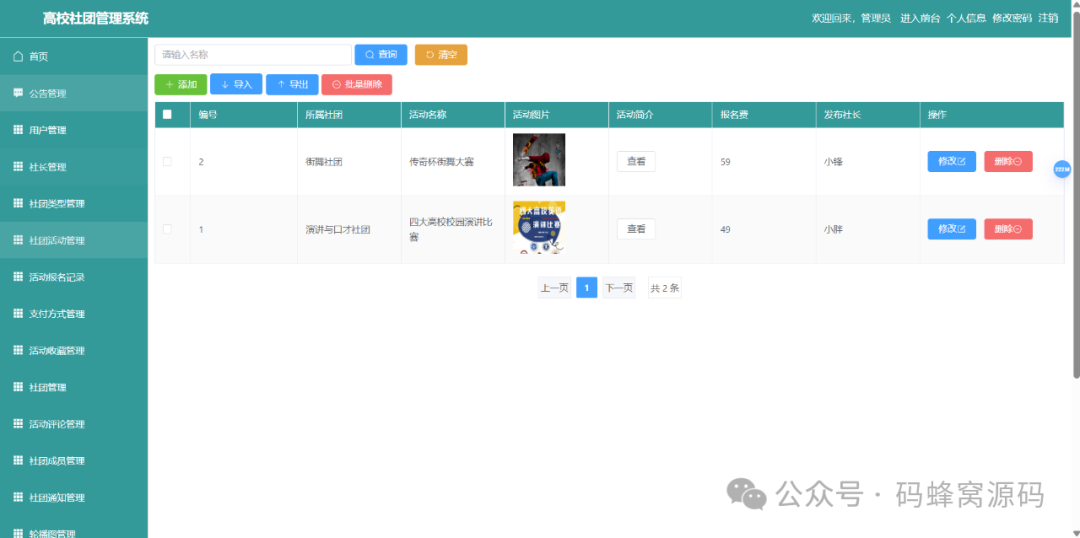This screenshot has height=538, width=1080.
Task: Click the grid icon beside 社团类型管理
Action: coord(18,203)
